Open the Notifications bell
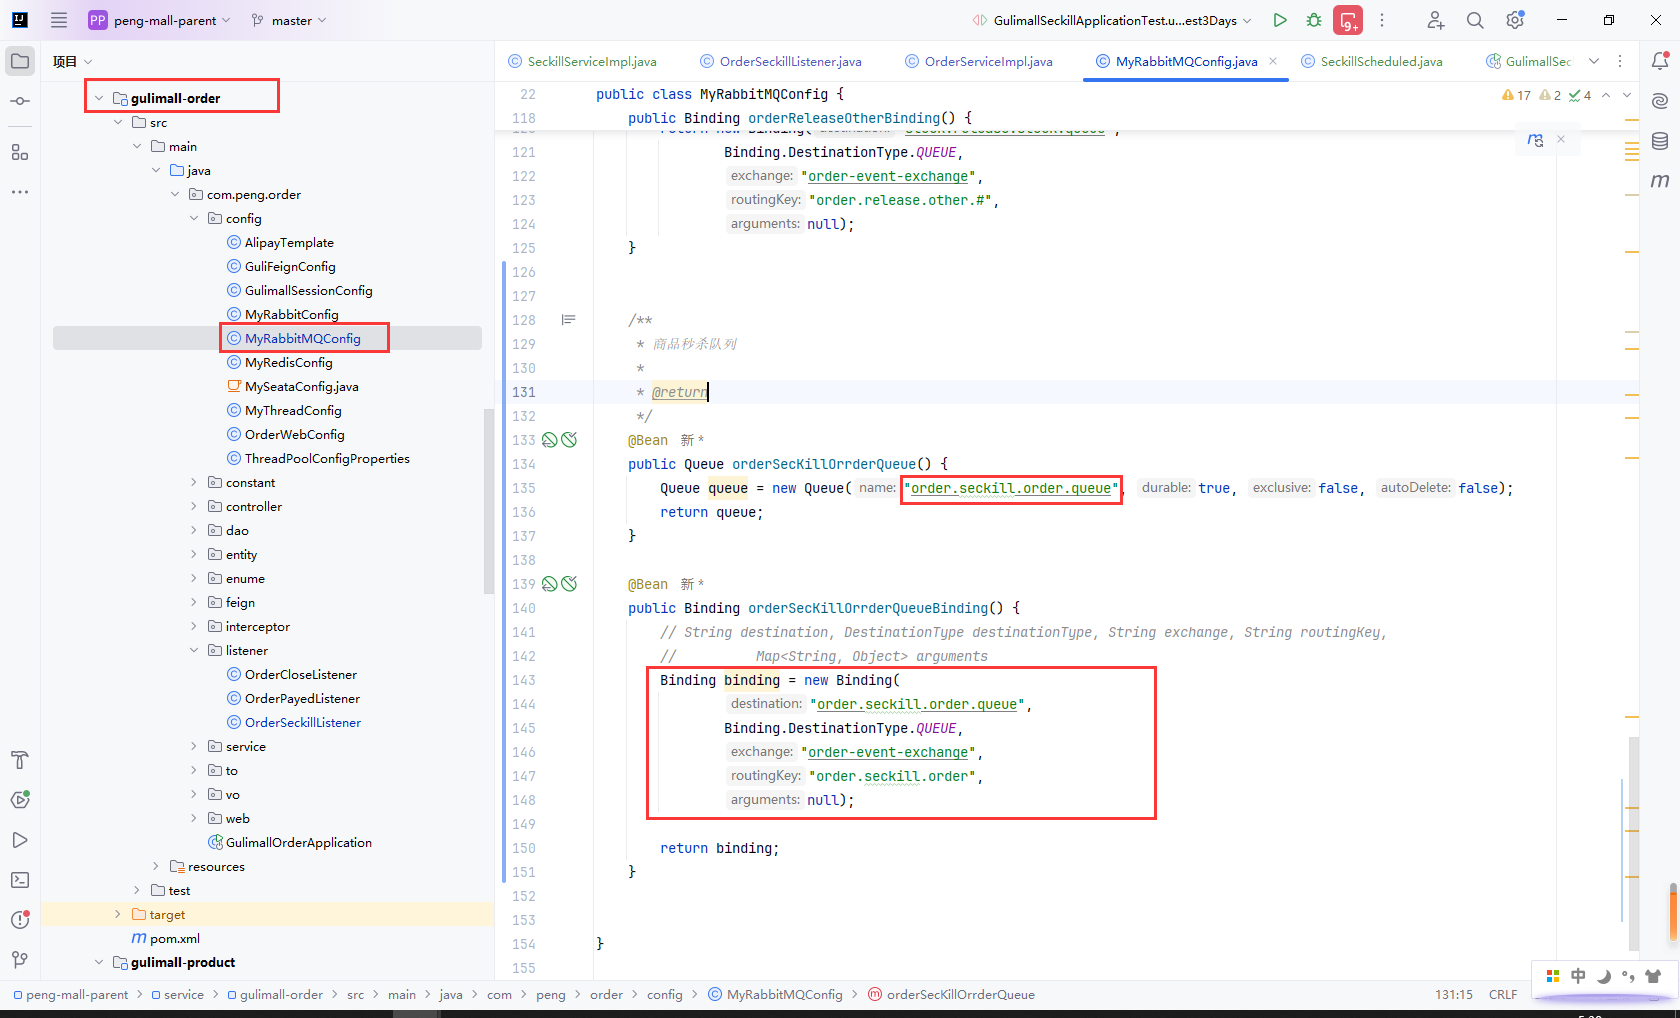The width and height of the screenshot is (1680, 1018). (x=1660, y=61)
